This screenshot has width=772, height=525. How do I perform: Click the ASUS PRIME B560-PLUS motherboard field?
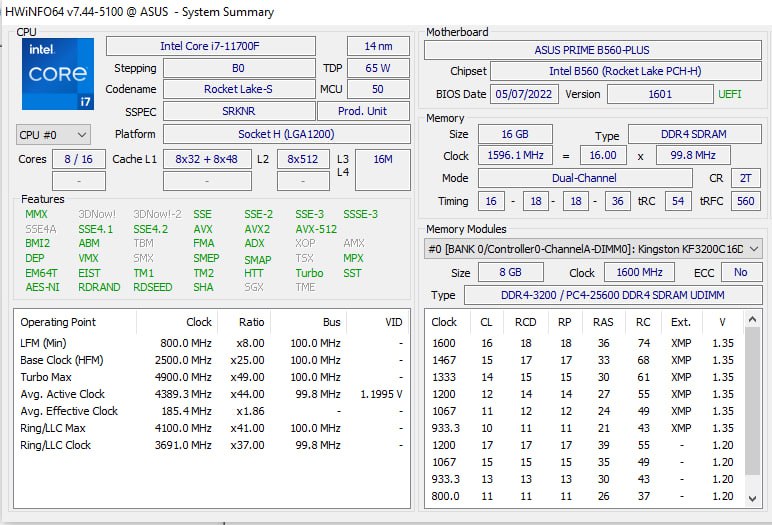[592, 50]
